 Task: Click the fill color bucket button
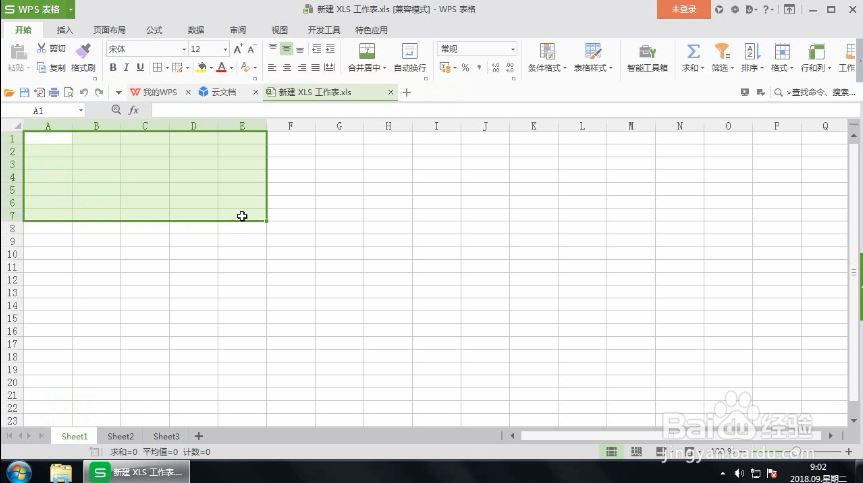pyautogui.click(x=201, y=67)
